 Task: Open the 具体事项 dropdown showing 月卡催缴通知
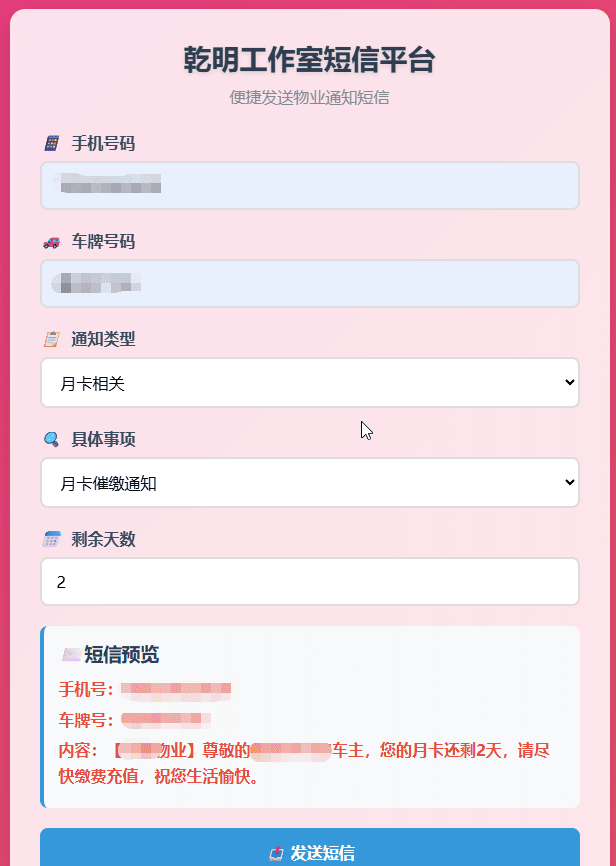click(x=309, y=481)
